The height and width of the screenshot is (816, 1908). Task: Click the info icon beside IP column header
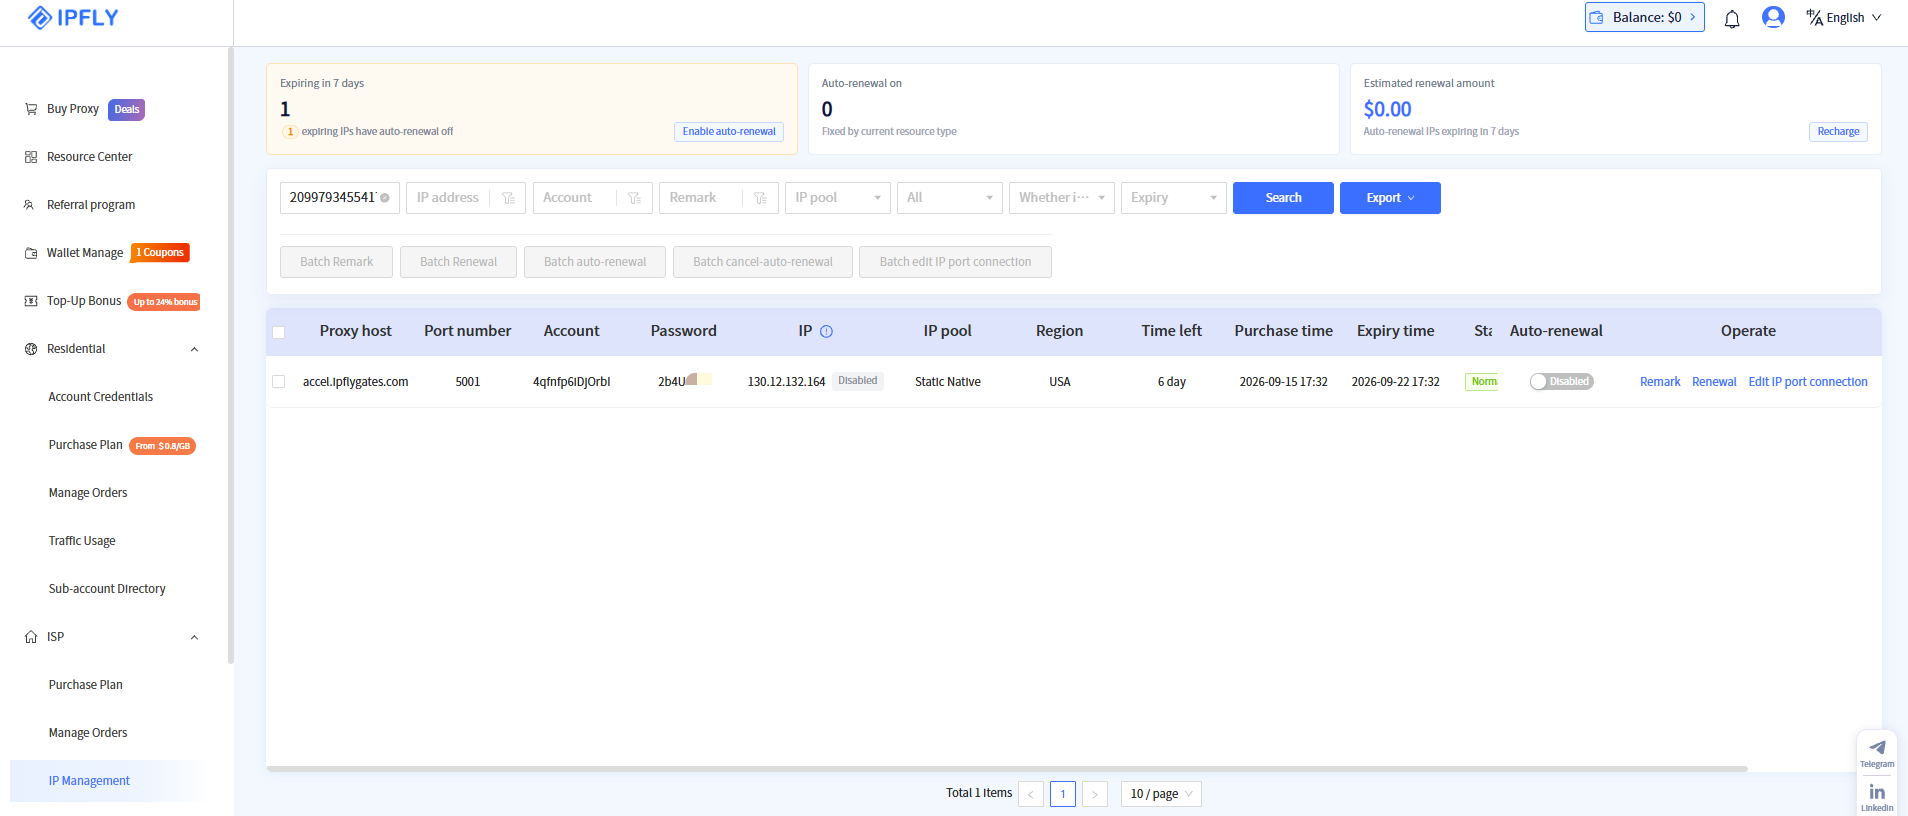pos(826,331)
